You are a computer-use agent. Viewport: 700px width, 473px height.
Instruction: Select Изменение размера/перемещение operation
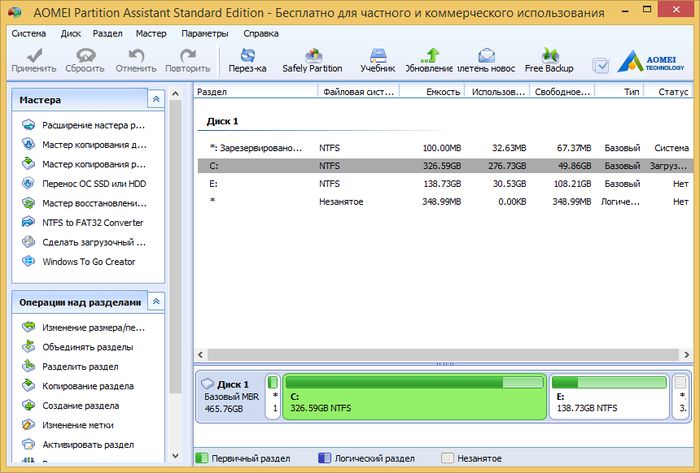pos(83,328)
